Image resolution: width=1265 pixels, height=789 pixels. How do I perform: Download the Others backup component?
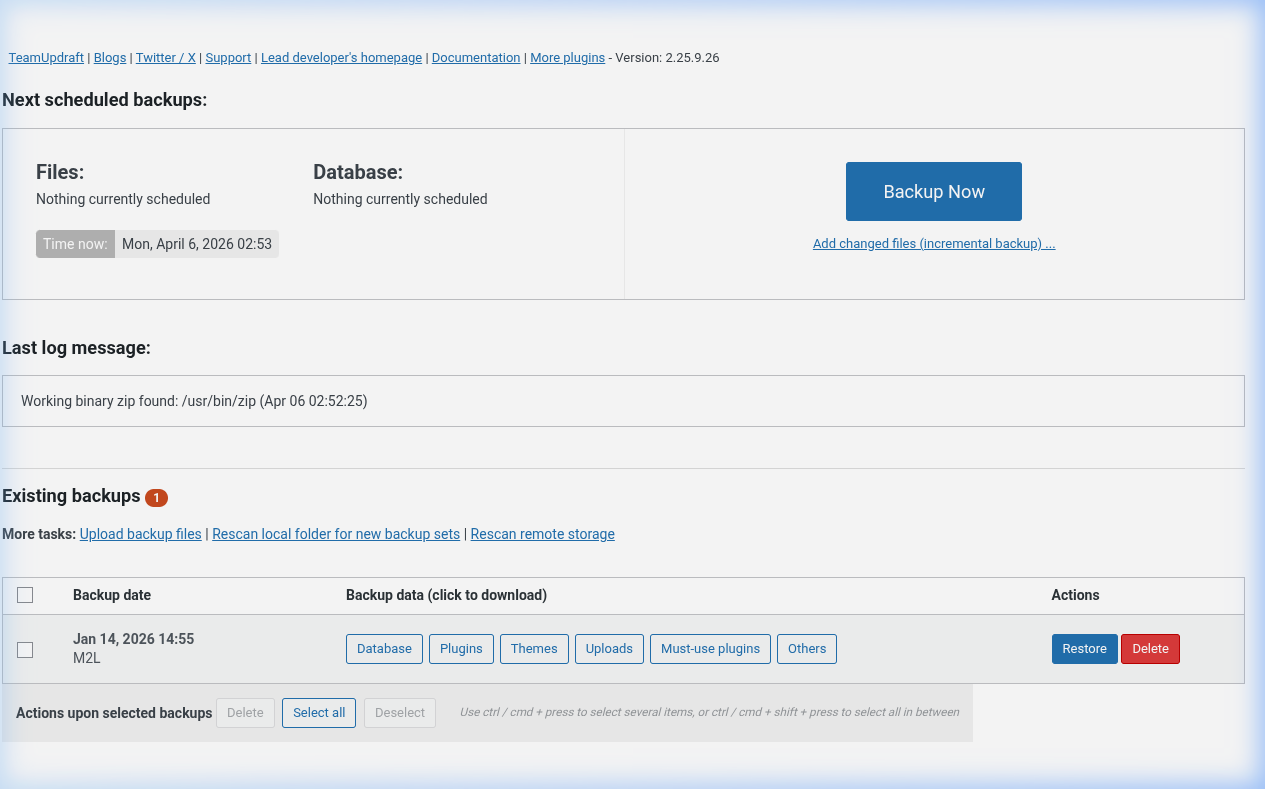pyautogui.click(x=807, y=648)
